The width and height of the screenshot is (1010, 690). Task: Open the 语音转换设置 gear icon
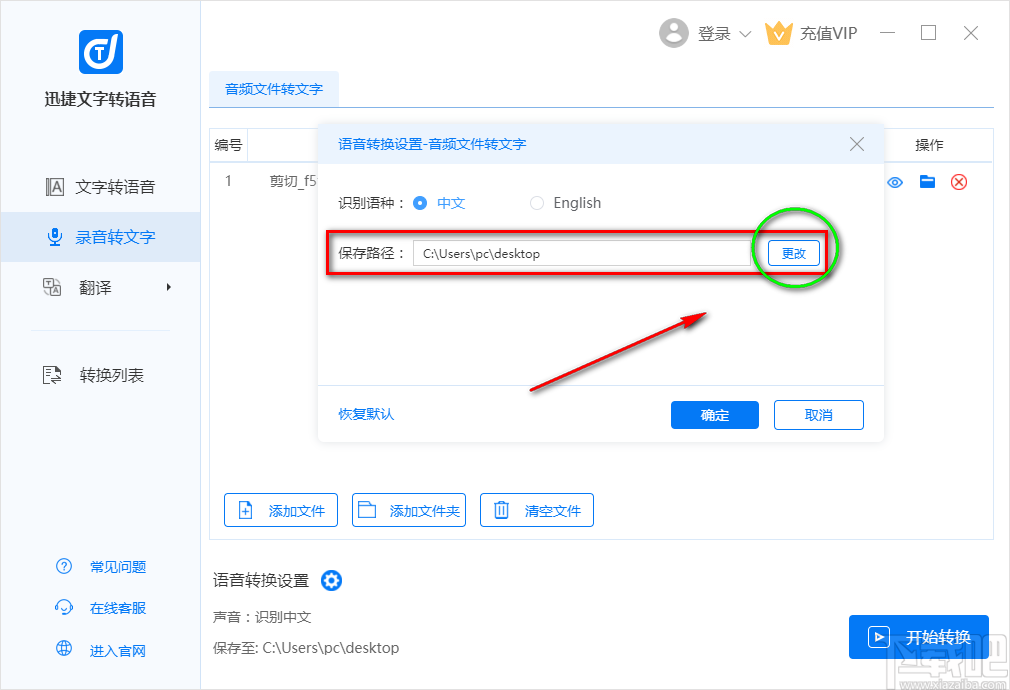coord(331,580)
